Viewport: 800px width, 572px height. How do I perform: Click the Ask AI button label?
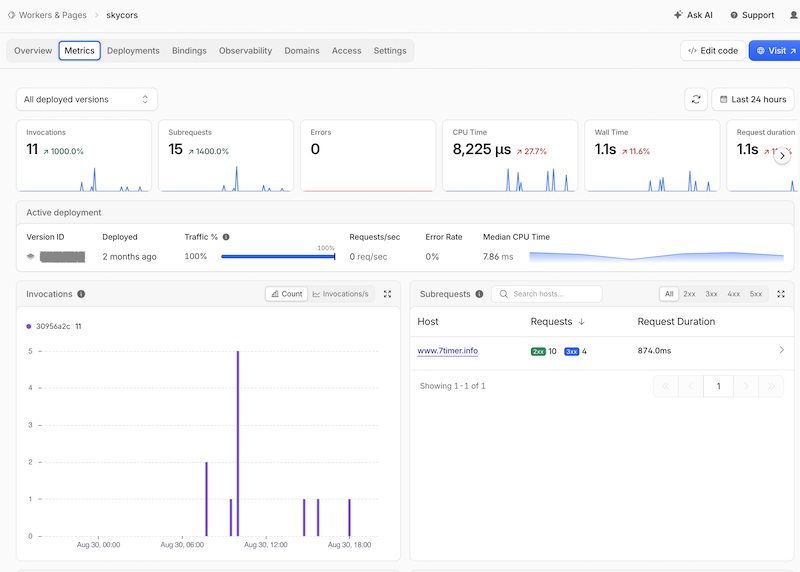(x=699, y=15)
